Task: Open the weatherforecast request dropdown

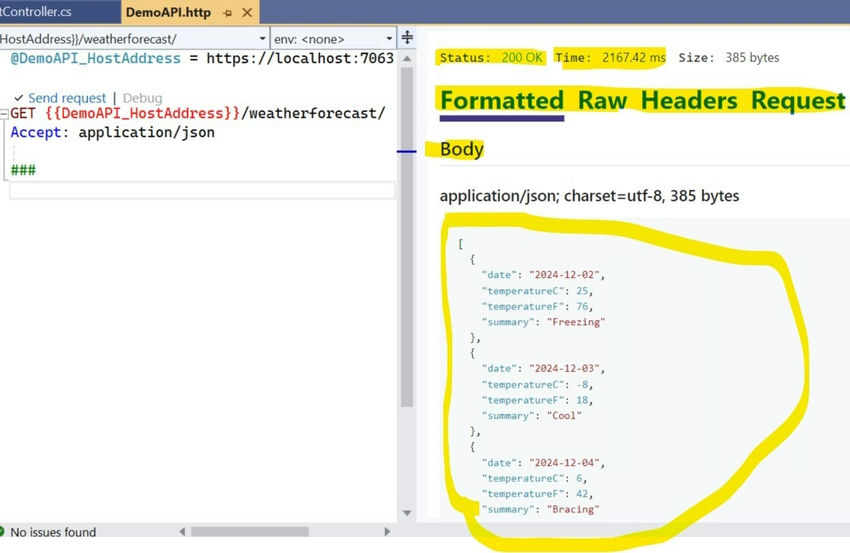Action: pyautogui.click(x=262, y=39)
